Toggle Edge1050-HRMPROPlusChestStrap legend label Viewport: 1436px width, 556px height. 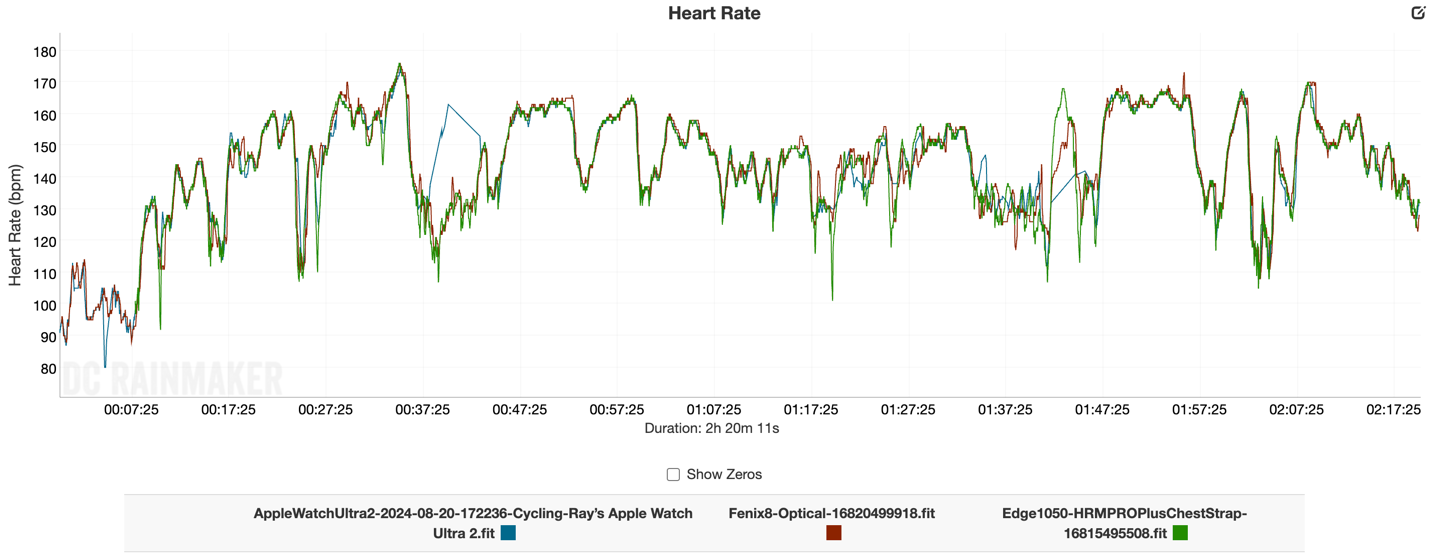point(1124,523)
